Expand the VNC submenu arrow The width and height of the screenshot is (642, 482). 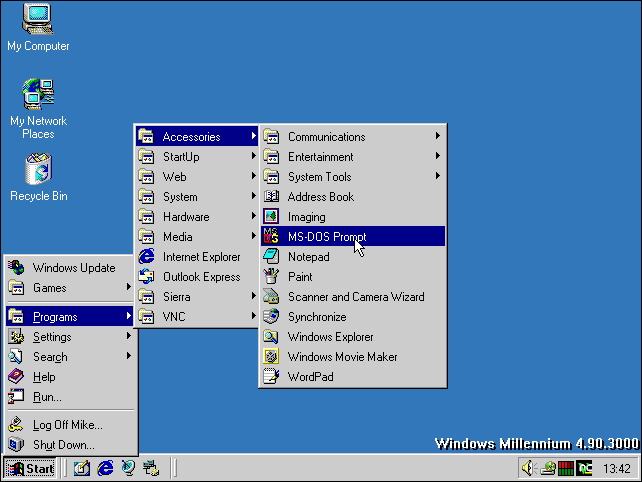click(x=253, y=316)
